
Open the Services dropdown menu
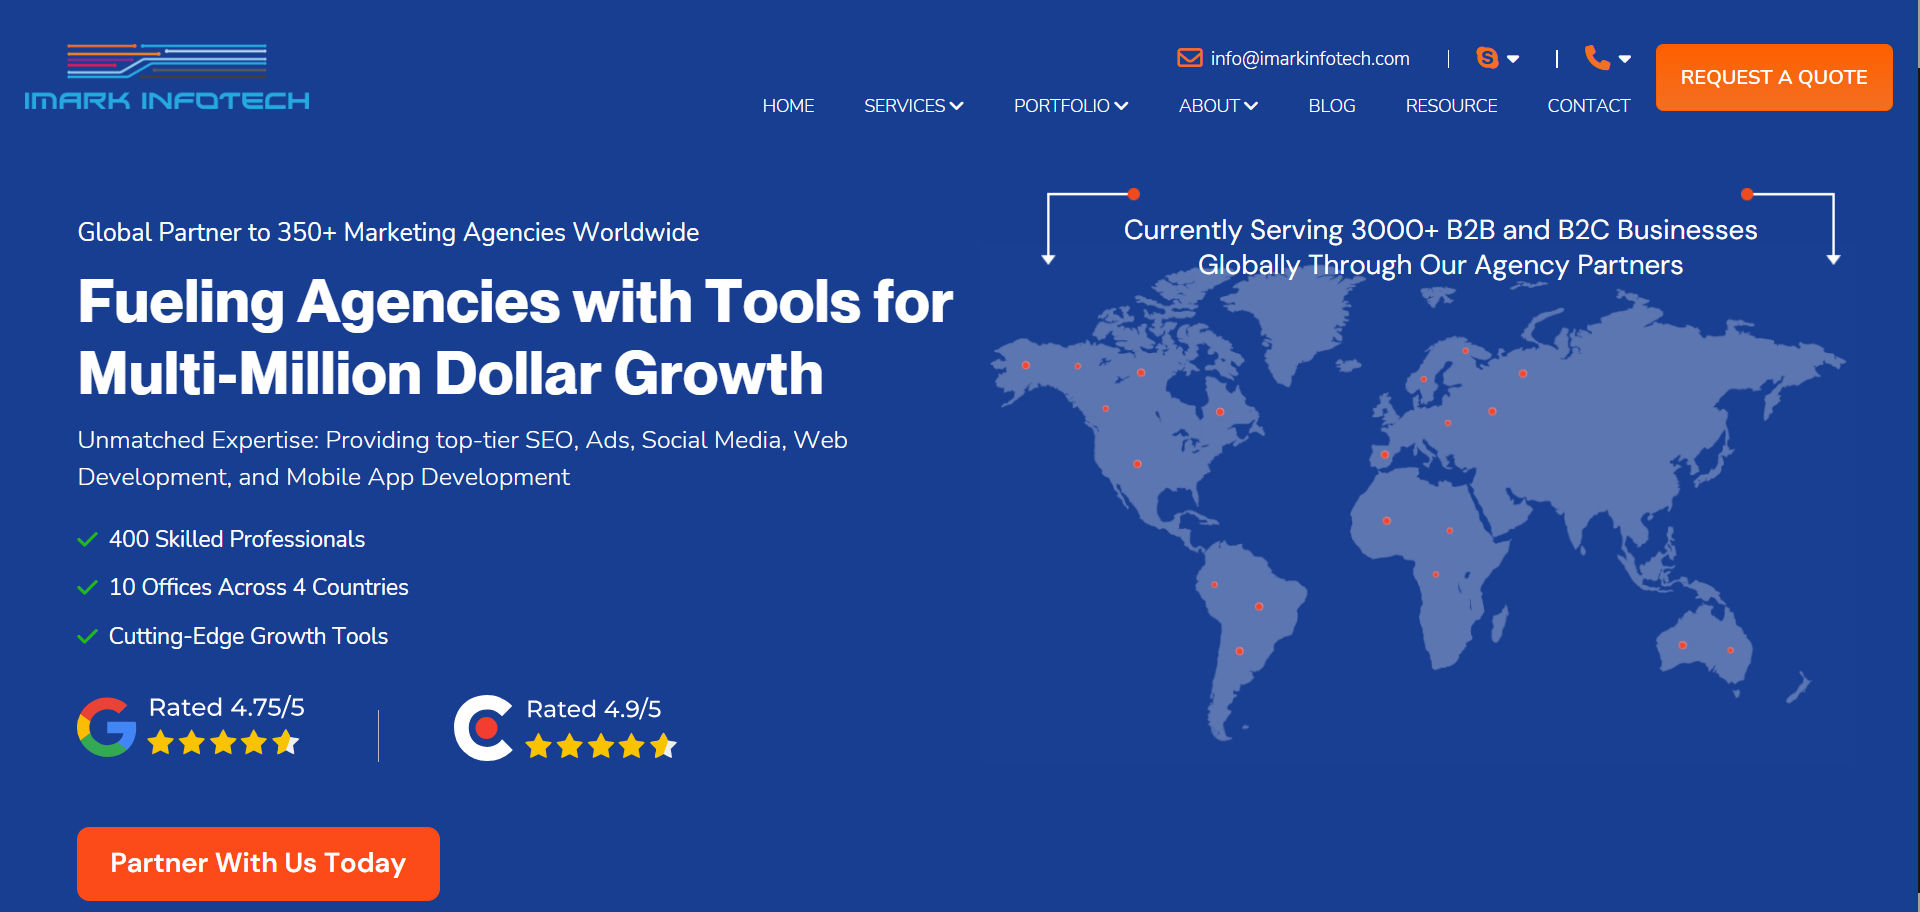pos(913,106)
